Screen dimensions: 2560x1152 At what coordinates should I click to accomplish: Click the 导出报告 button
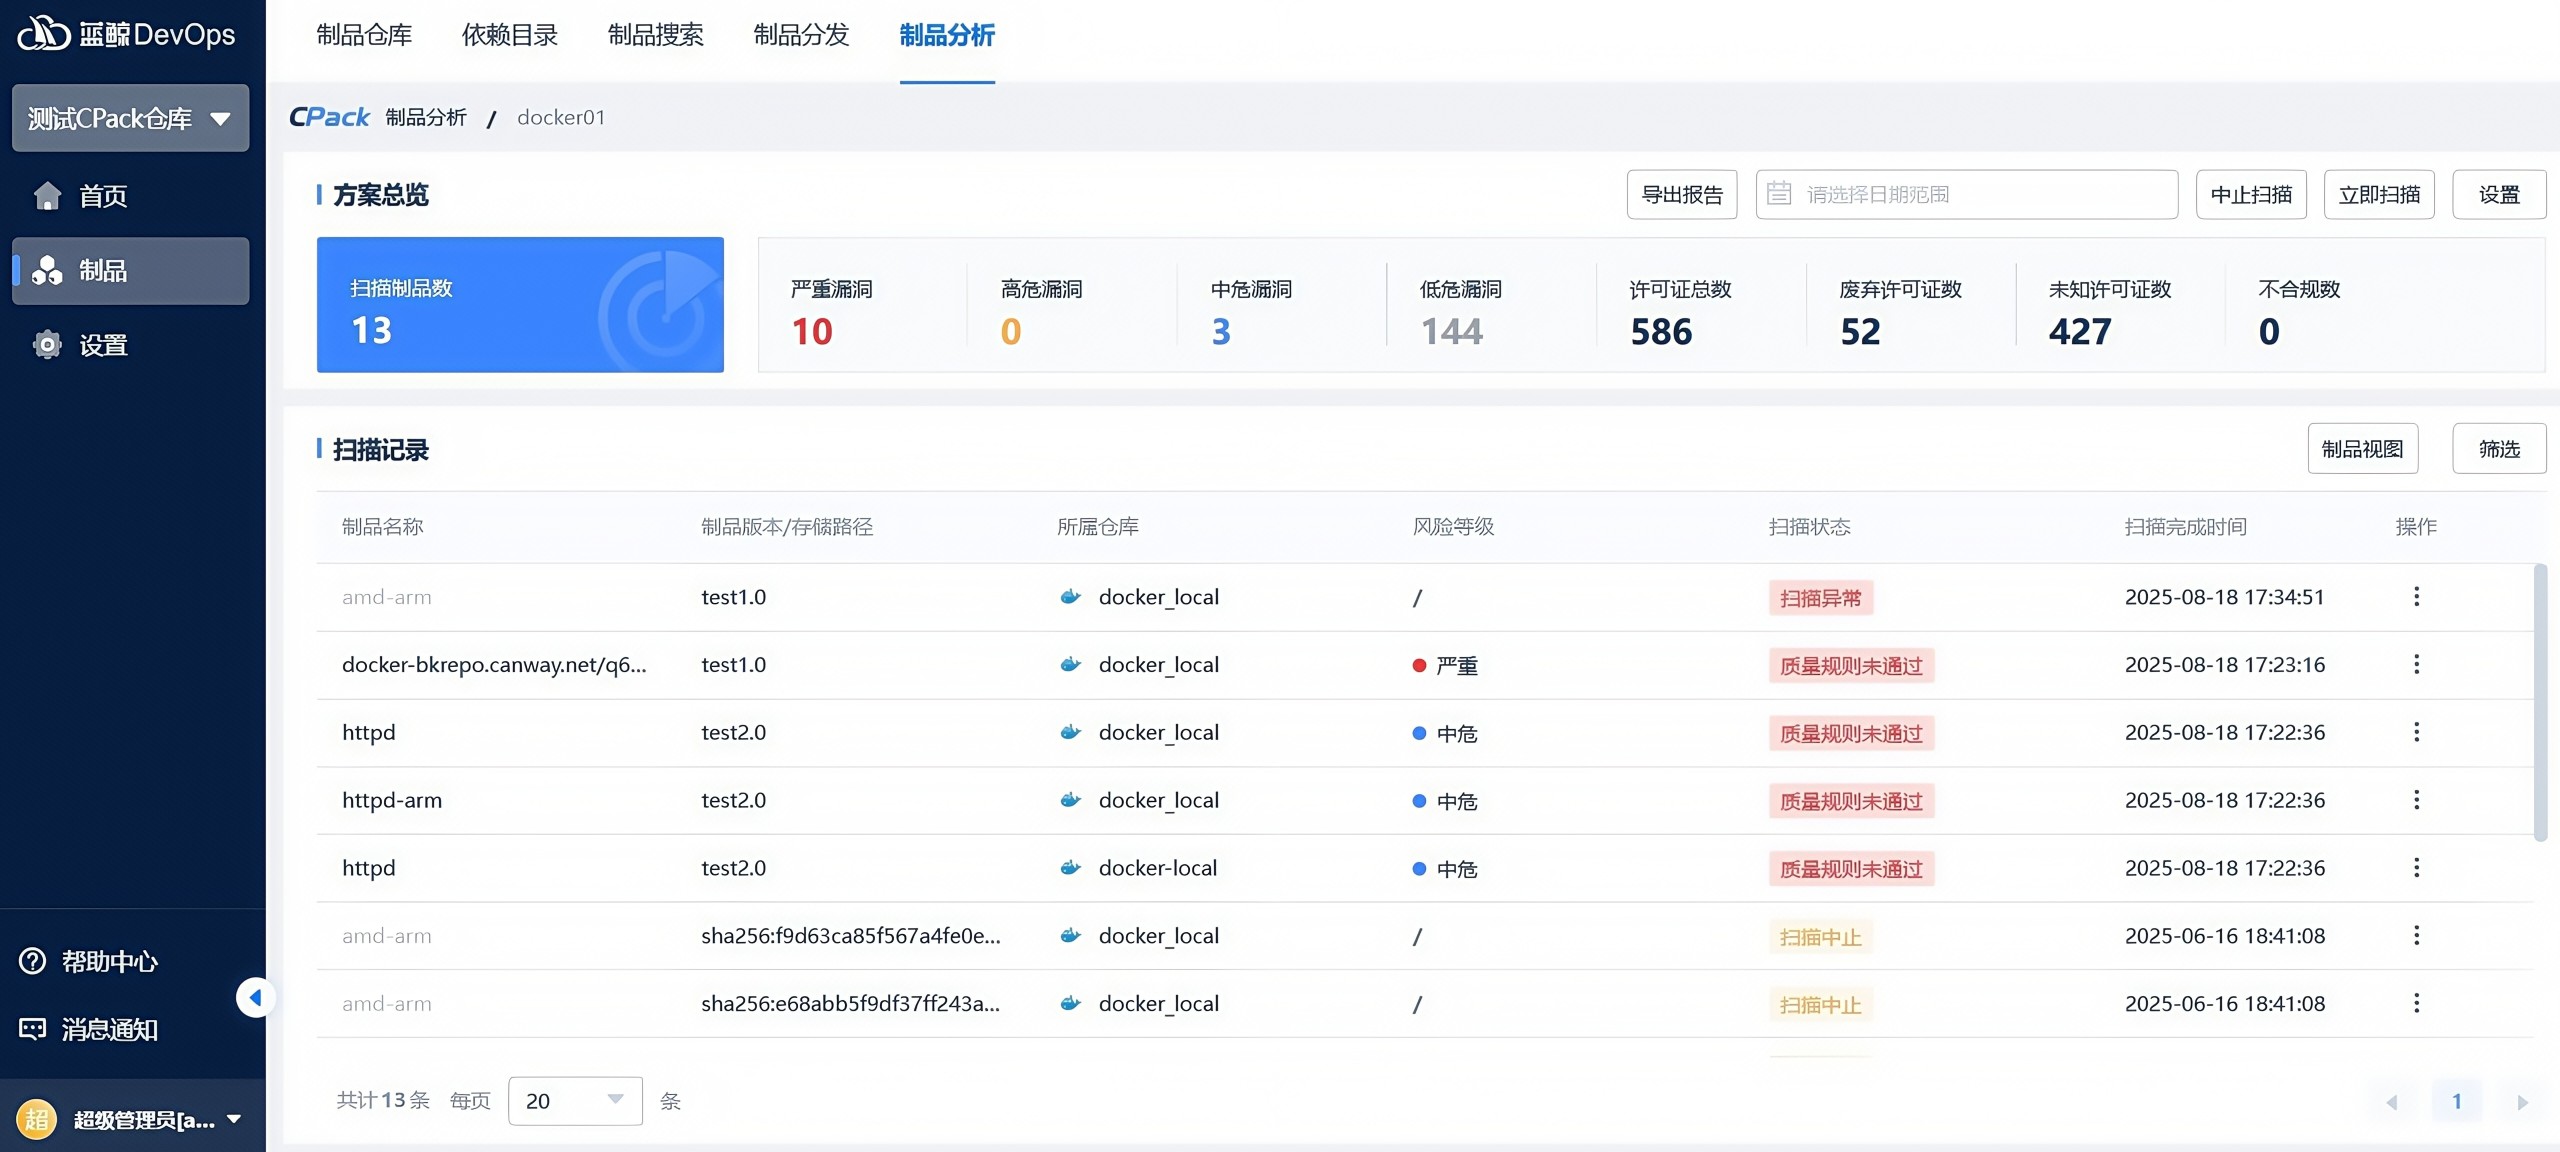(x=1682, y=194)
